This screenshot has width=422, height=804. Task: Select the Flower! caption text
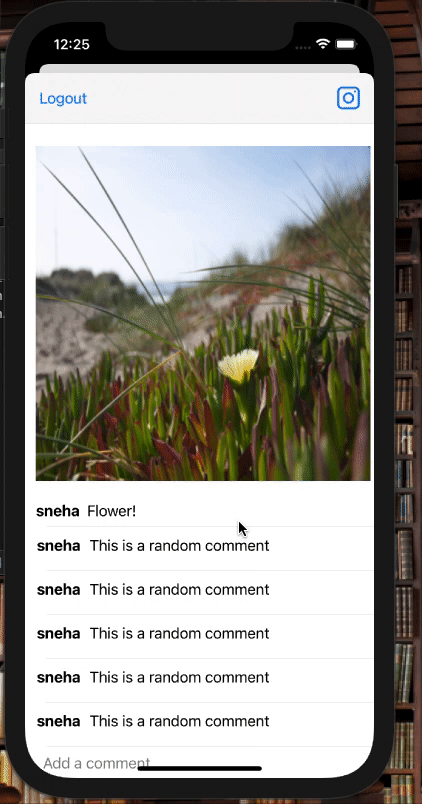tap(111, 511)
